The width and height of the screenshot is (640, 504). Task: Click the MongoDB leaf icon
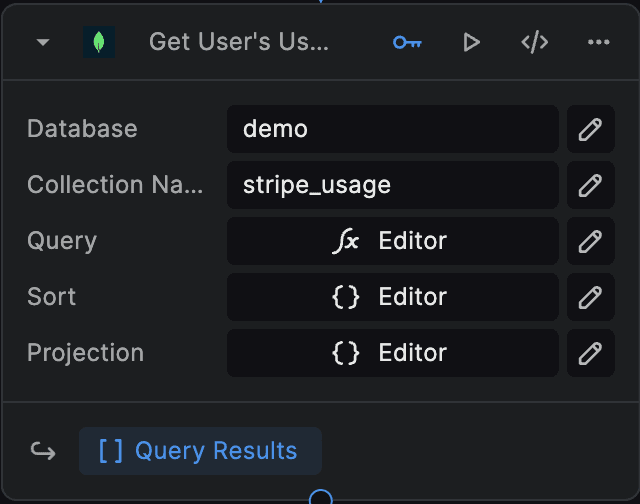pos(99,42)
